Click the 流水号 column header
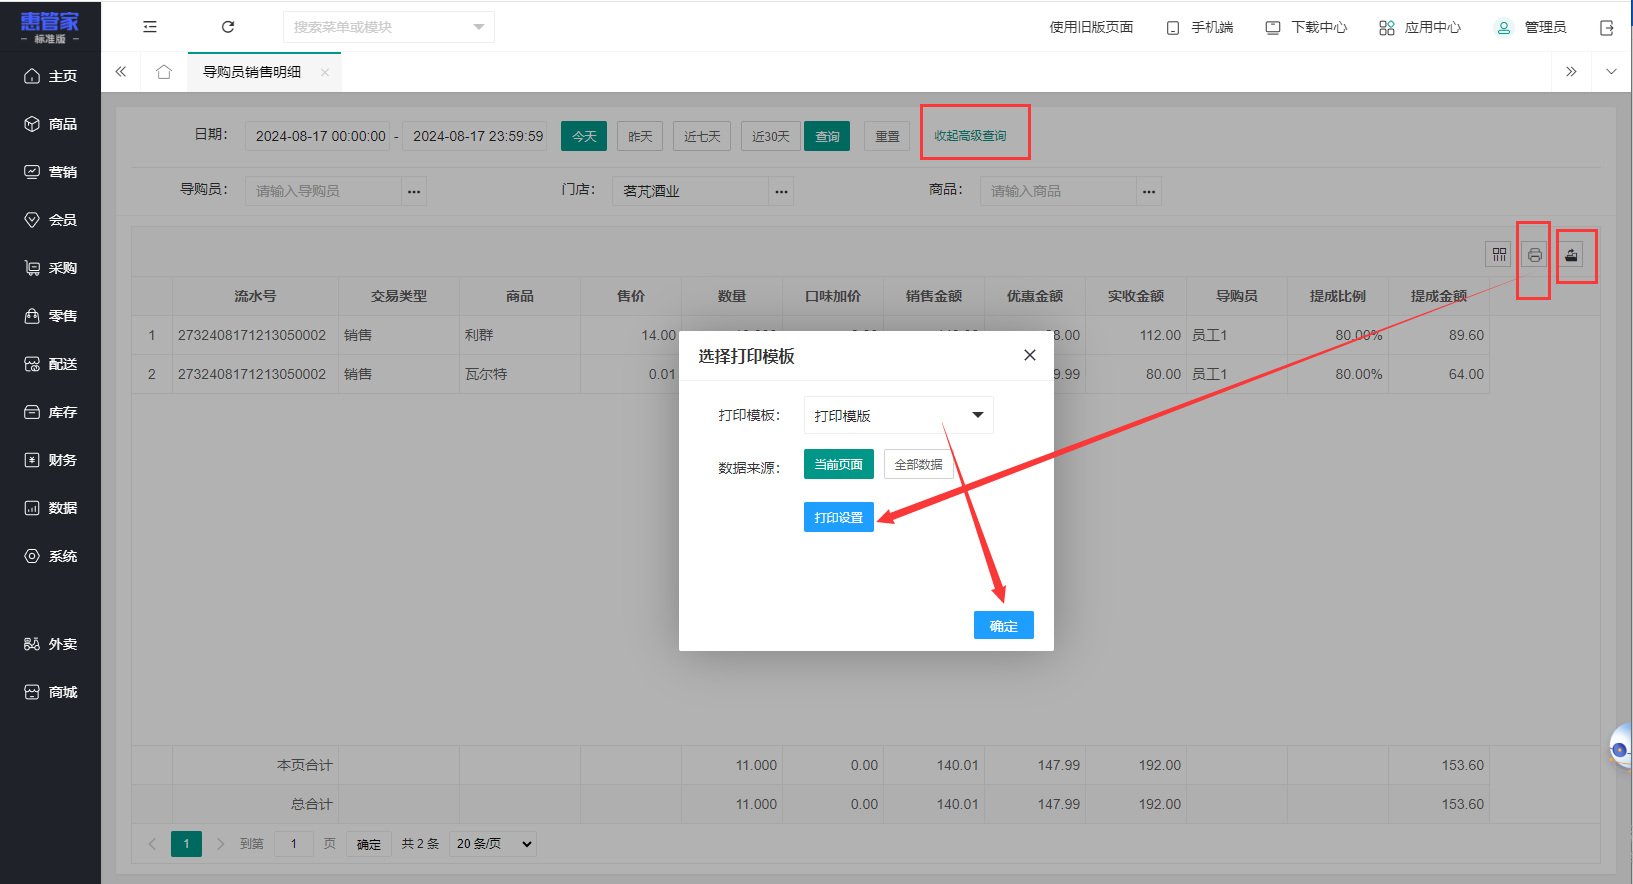Screen dimensions: 1633x884 click(255, 296)
